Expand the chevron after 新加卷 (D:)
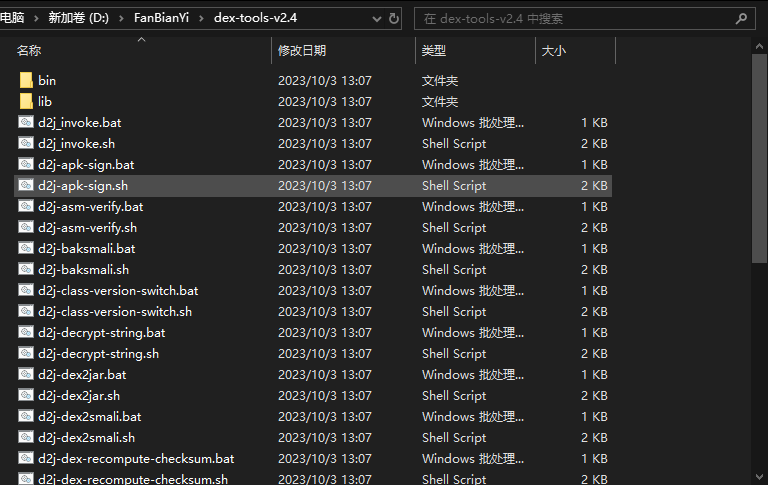The width and height of the screenshot is (768, 485). click(x=121, y=19)
